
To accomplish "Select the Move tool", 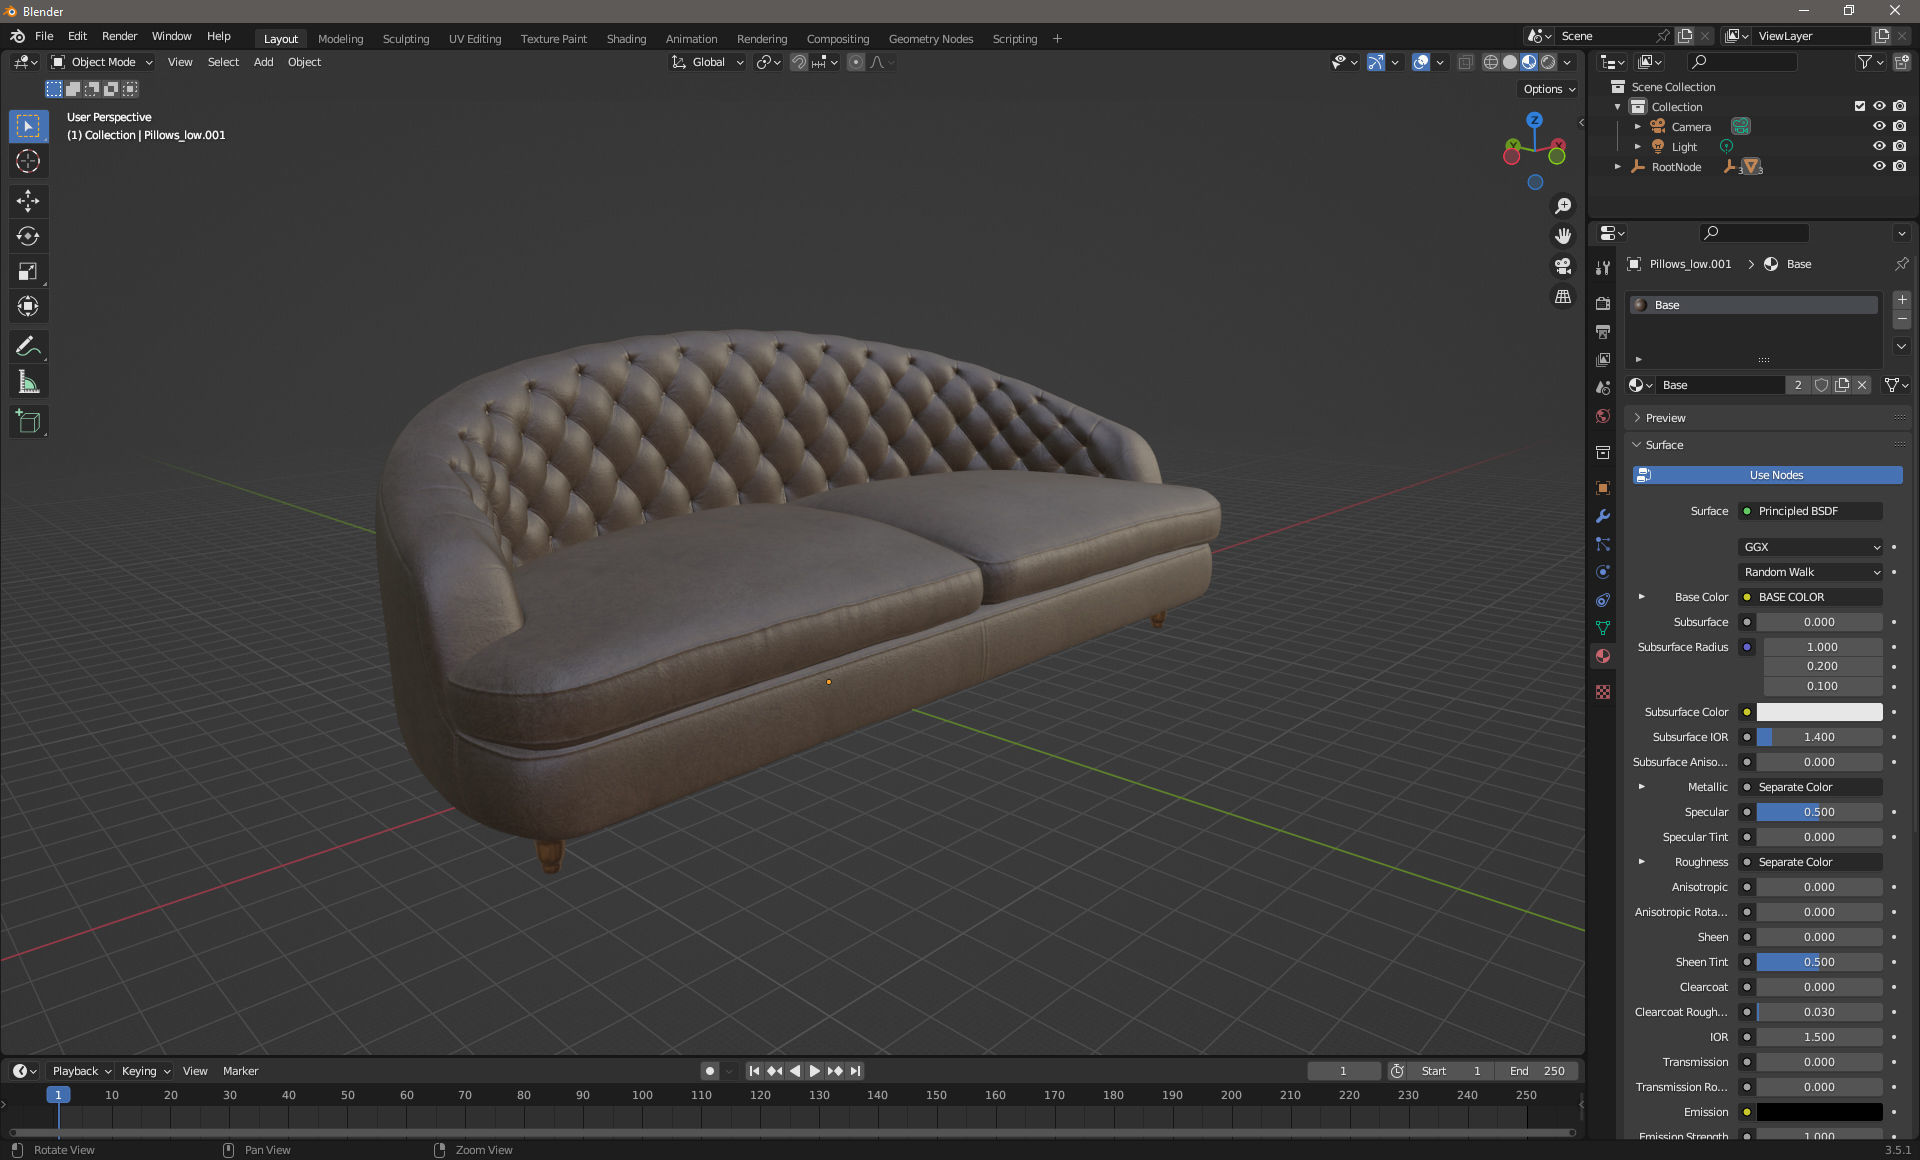I will tap(28, 201).
